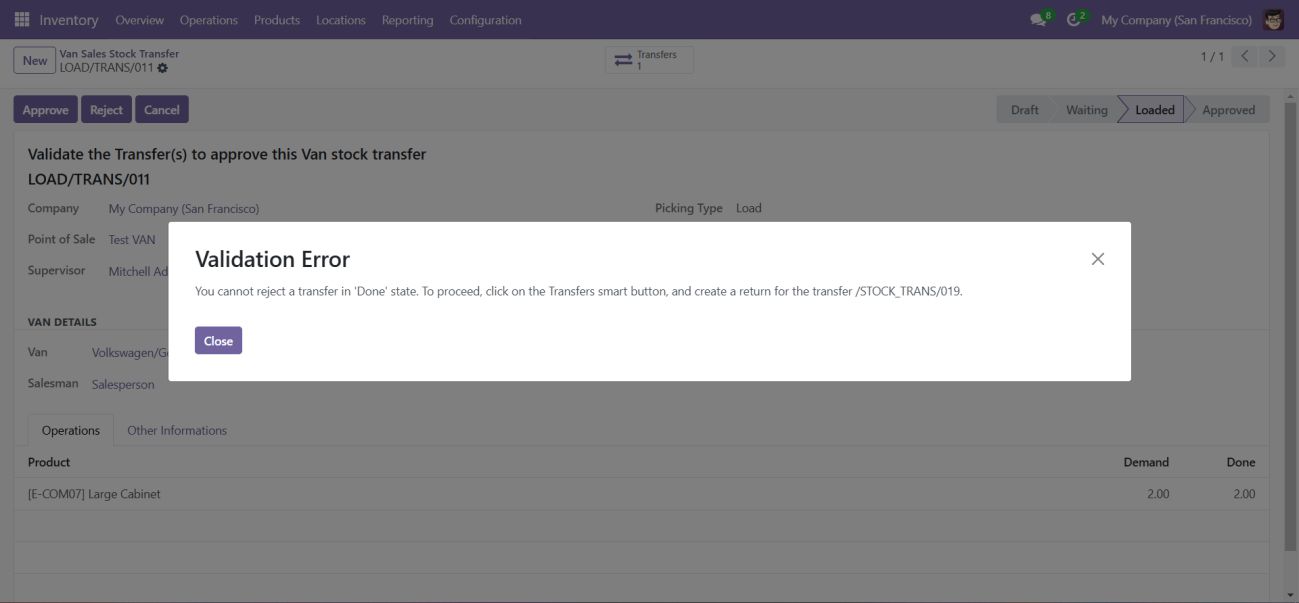Open the Products menu
Screen dimensions: 1299x603
(277, 20)
